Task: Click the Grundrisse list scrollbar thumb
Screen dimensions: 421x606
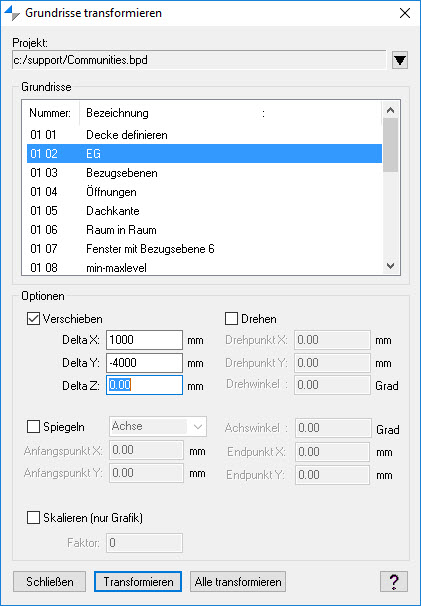Action: pos(390,145)
